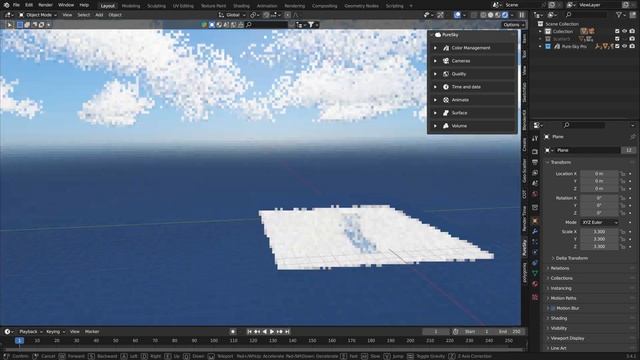Expand the Viewport Display section
The height and width of the screenshot is (360, 640).
pos(567,338)
